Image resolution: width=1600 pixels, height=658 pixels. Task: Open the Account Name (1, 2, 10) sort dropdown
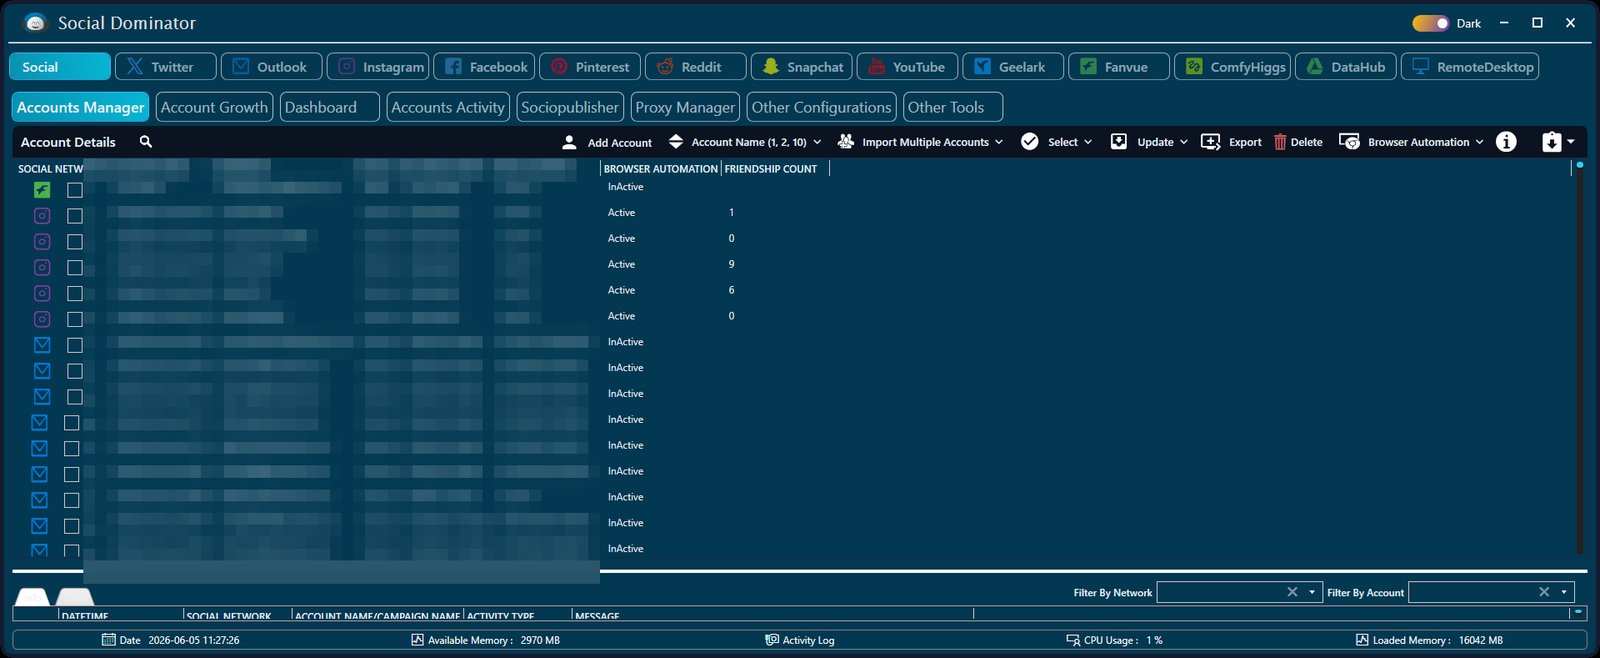click(746, 142)
